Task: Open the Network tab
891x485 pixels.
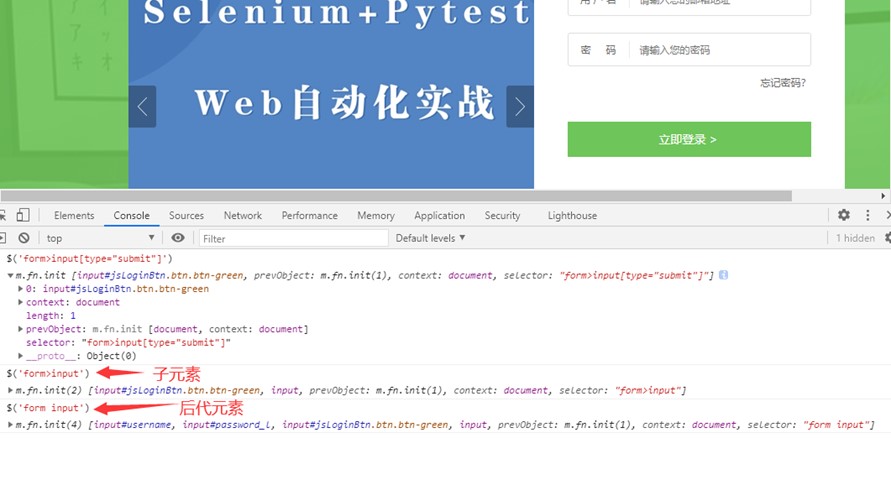Action: click(x=243, y=215)
